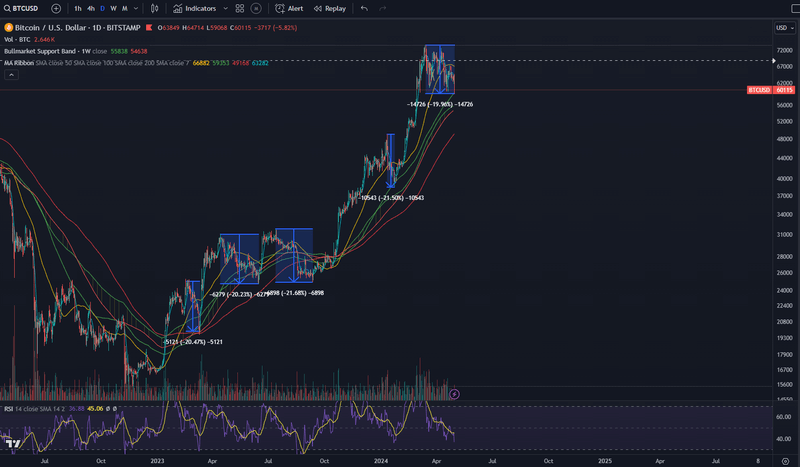Expand the timeframe interval dropdown chevron
800x467 pixels.
(136, 8)
